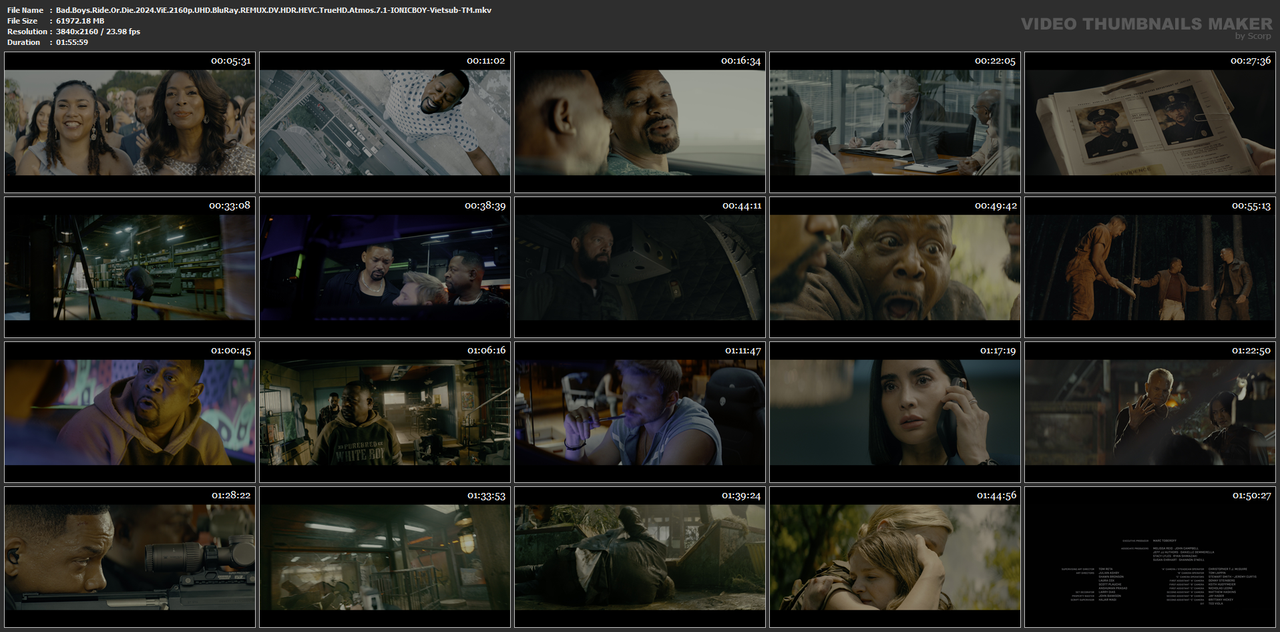Click the duration value 01:55:59
The image size is (1280, 632).
click(72, 42)
